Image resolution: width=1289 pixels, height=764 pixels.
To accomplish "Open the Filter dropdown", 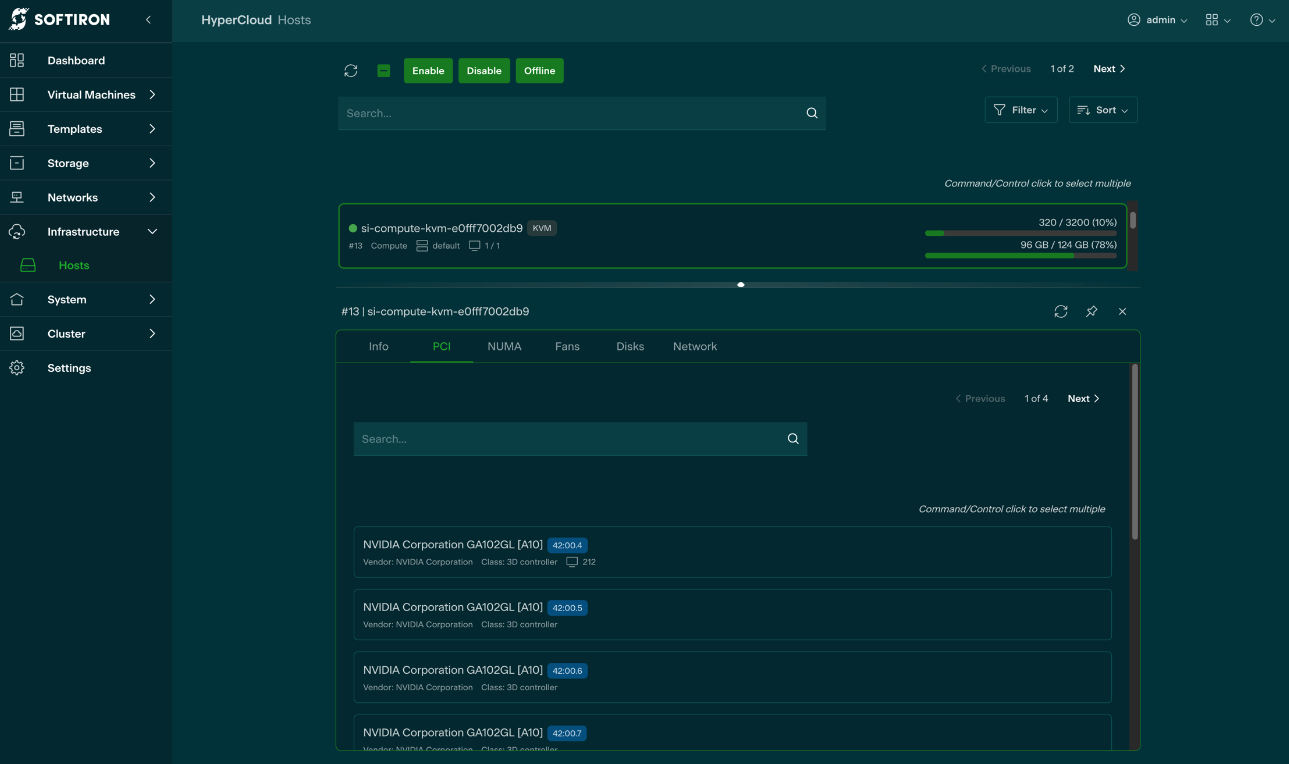I will (1021, 110).
